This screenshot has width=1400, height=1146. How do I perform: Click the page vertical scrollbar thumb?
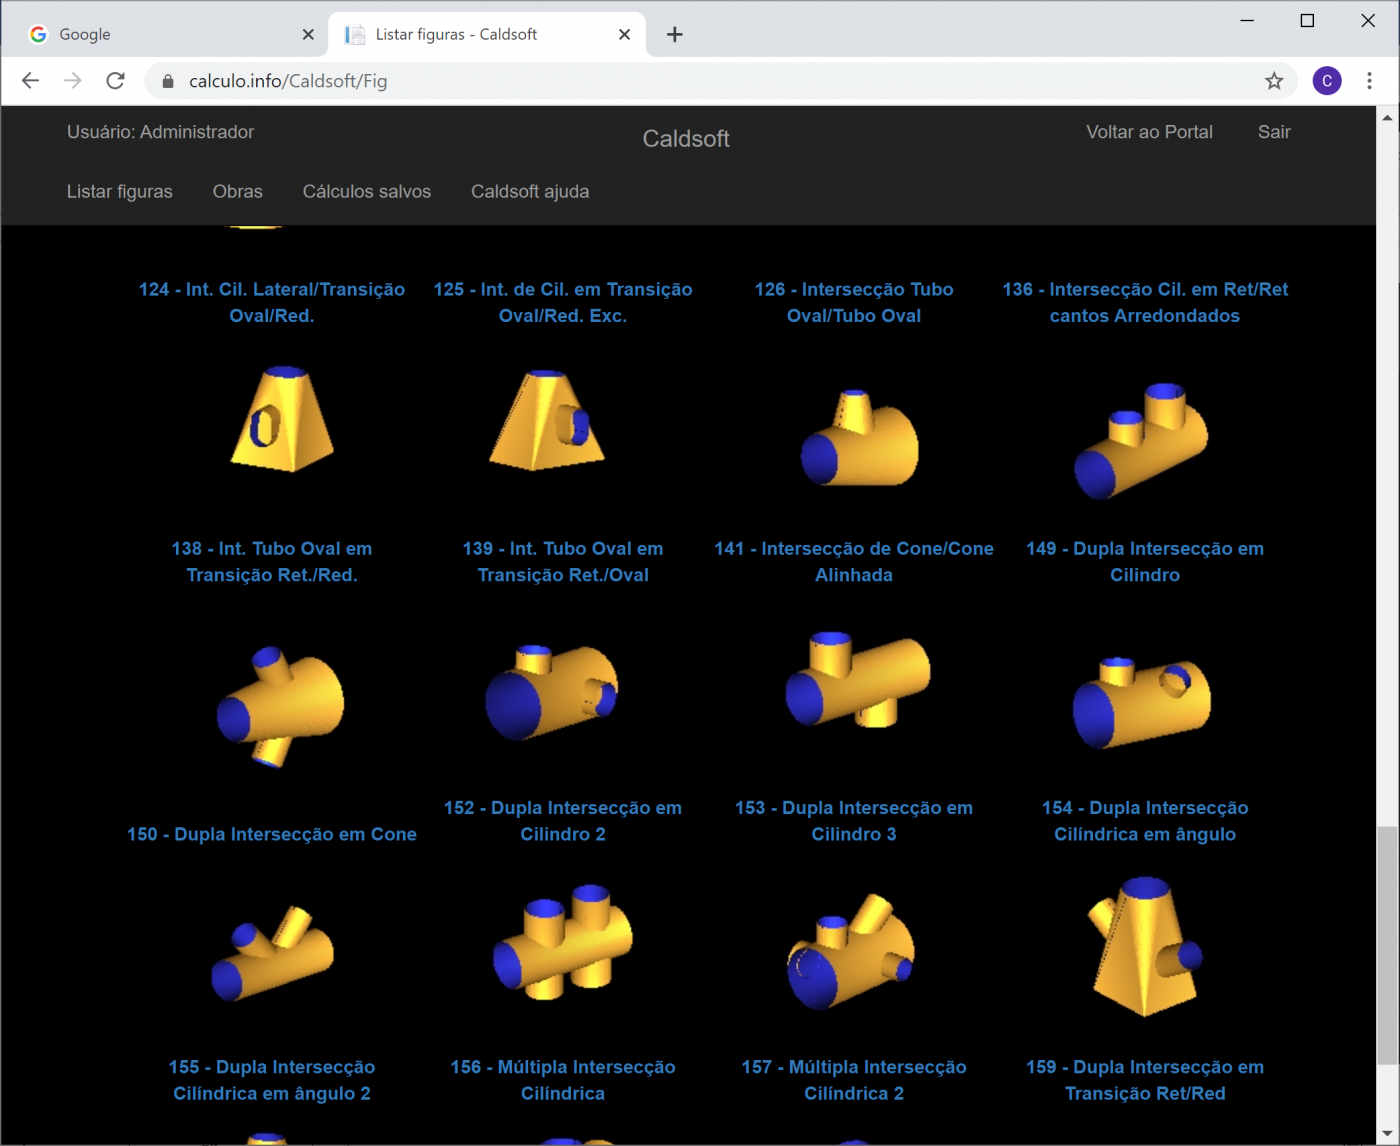(x=1387, y=945)
